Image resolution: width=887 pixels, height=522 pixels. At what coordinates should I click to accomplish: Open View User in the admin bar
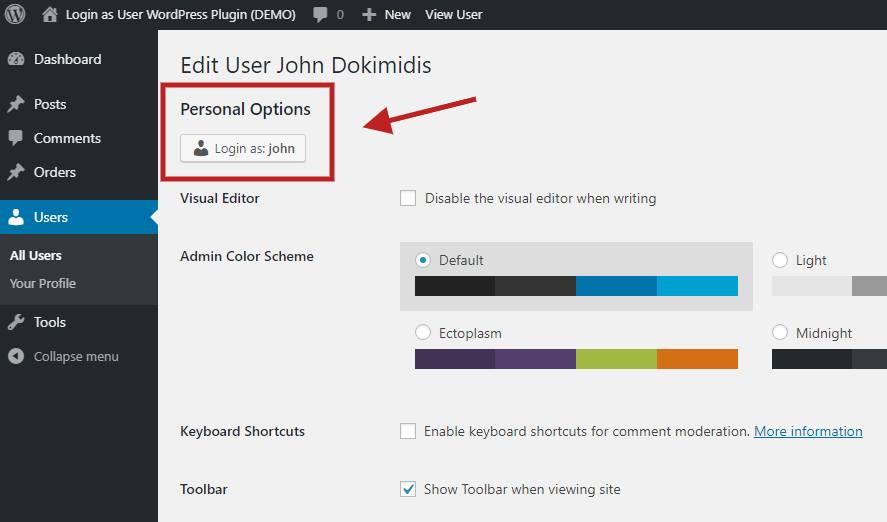coord(453,14)
